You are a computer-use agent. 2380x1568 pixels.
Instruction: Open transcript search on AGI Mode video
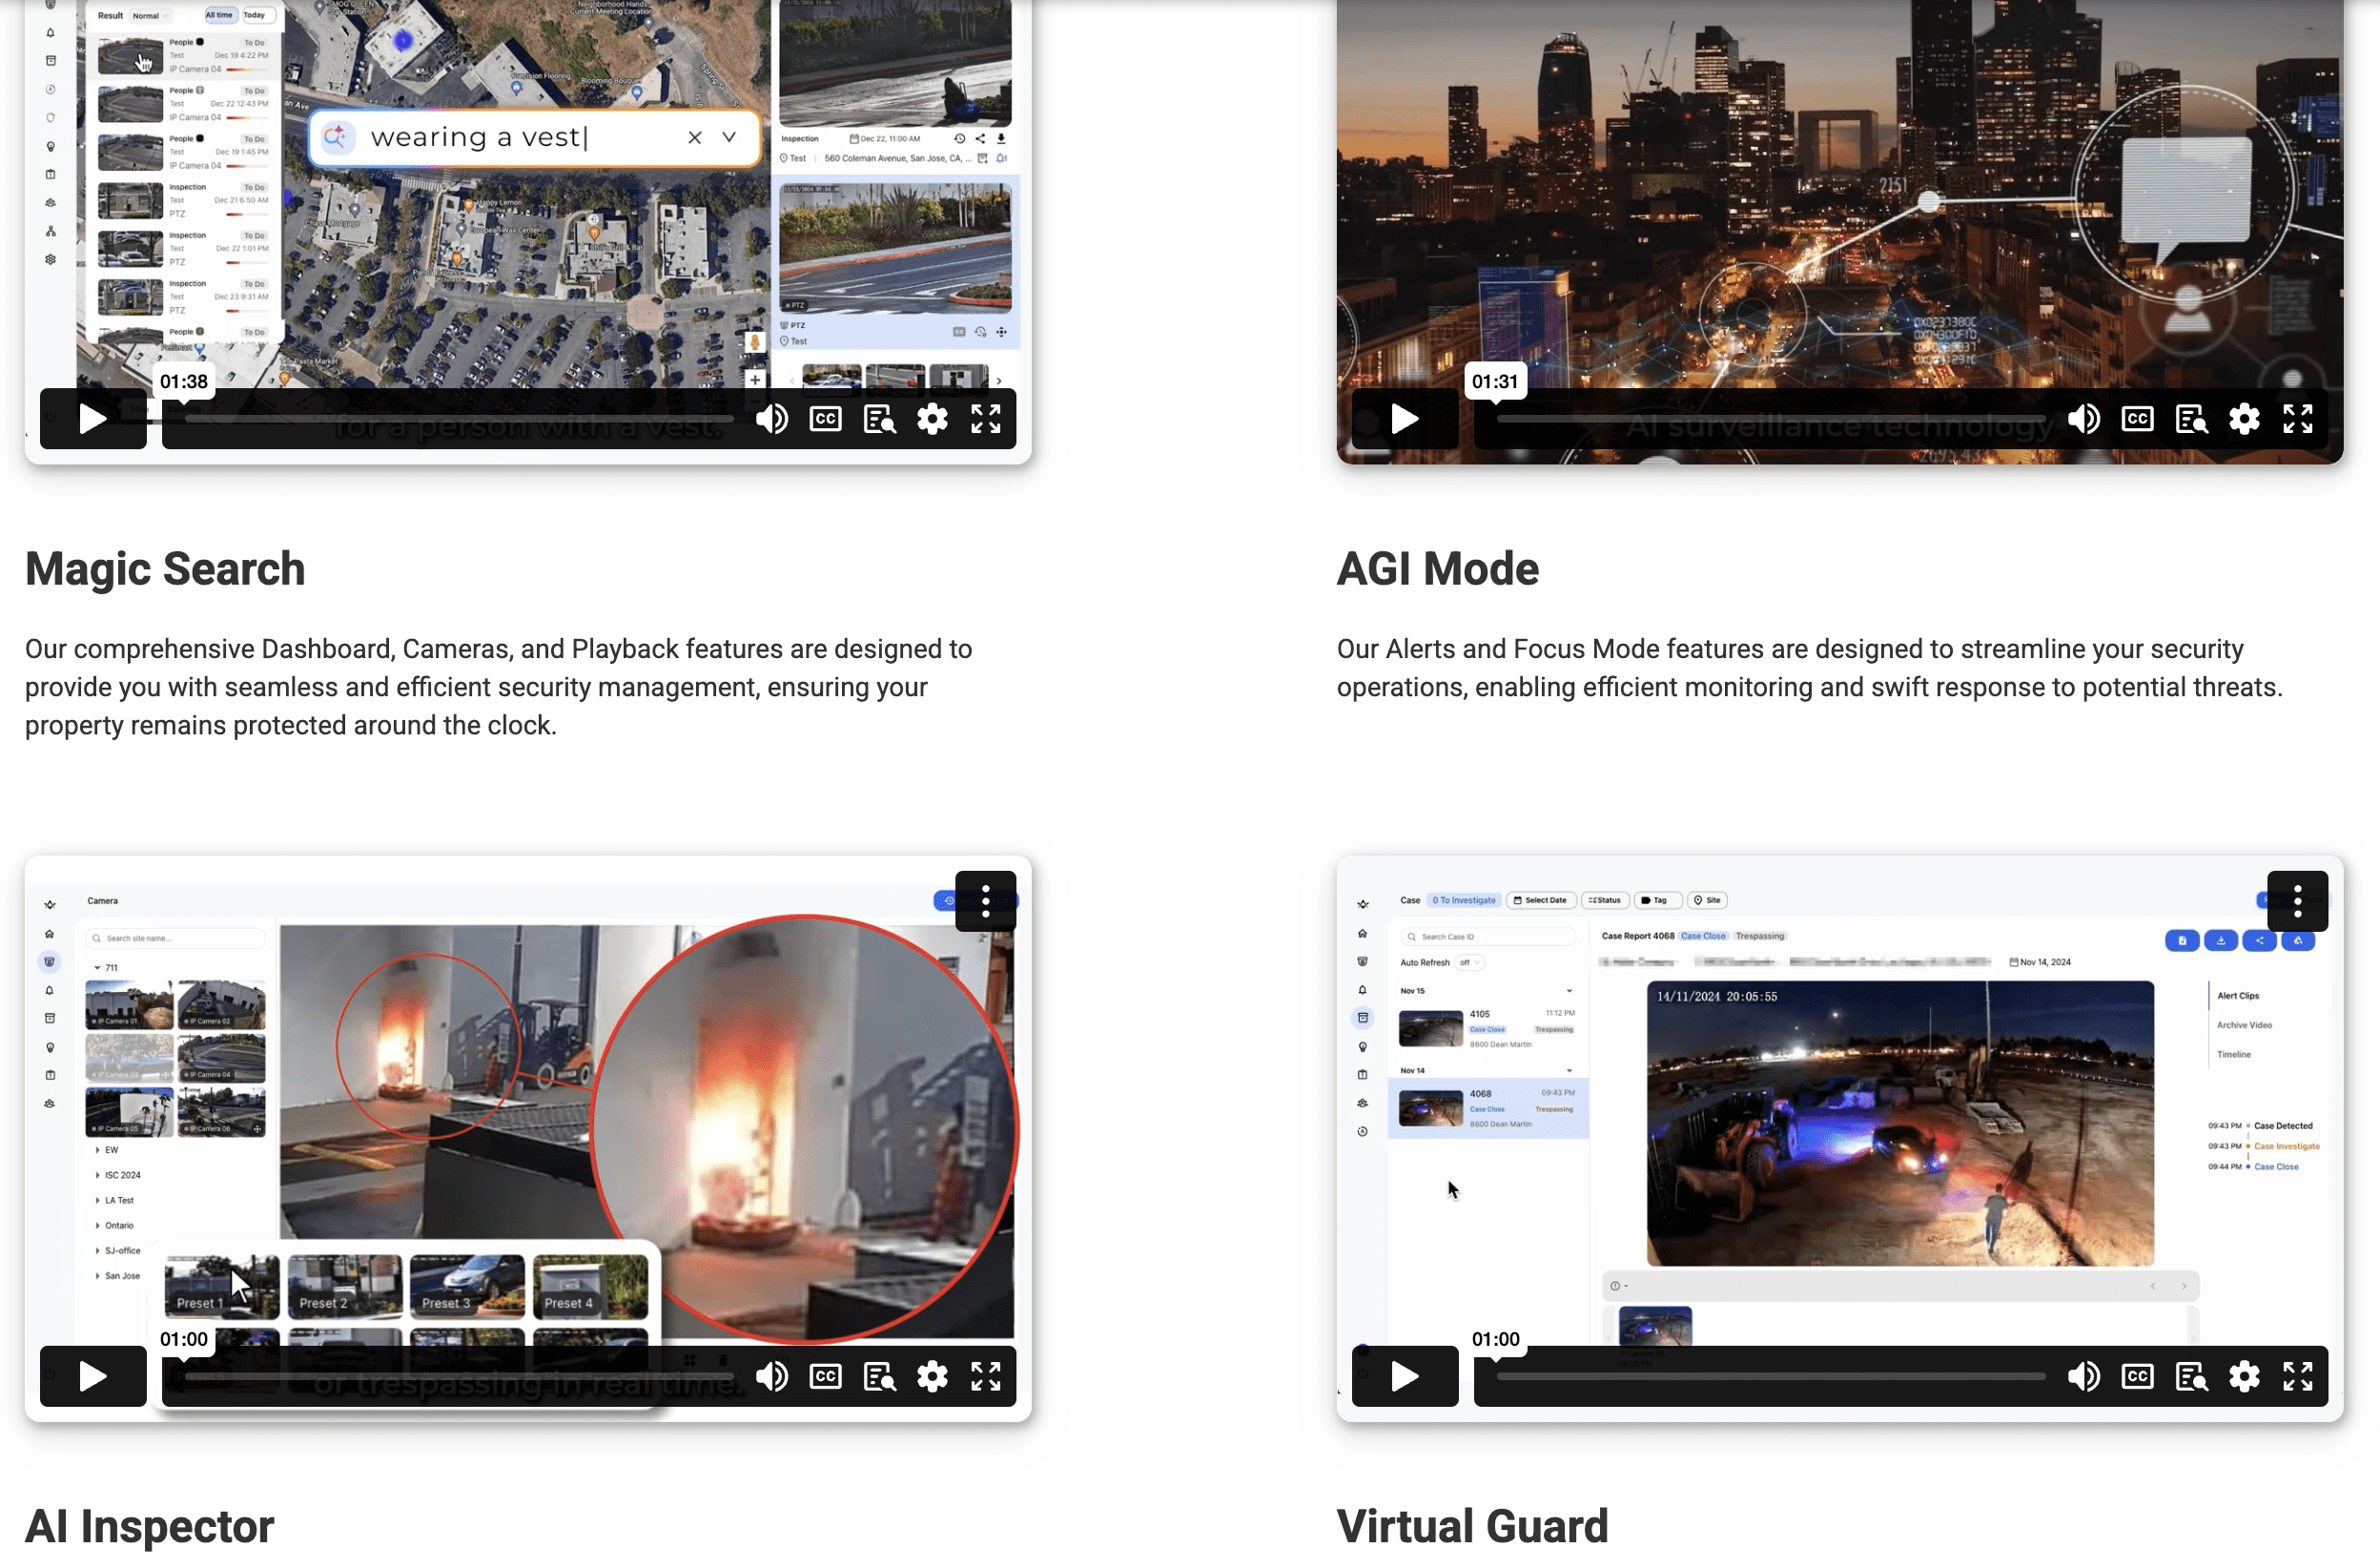click(2191, 419)
